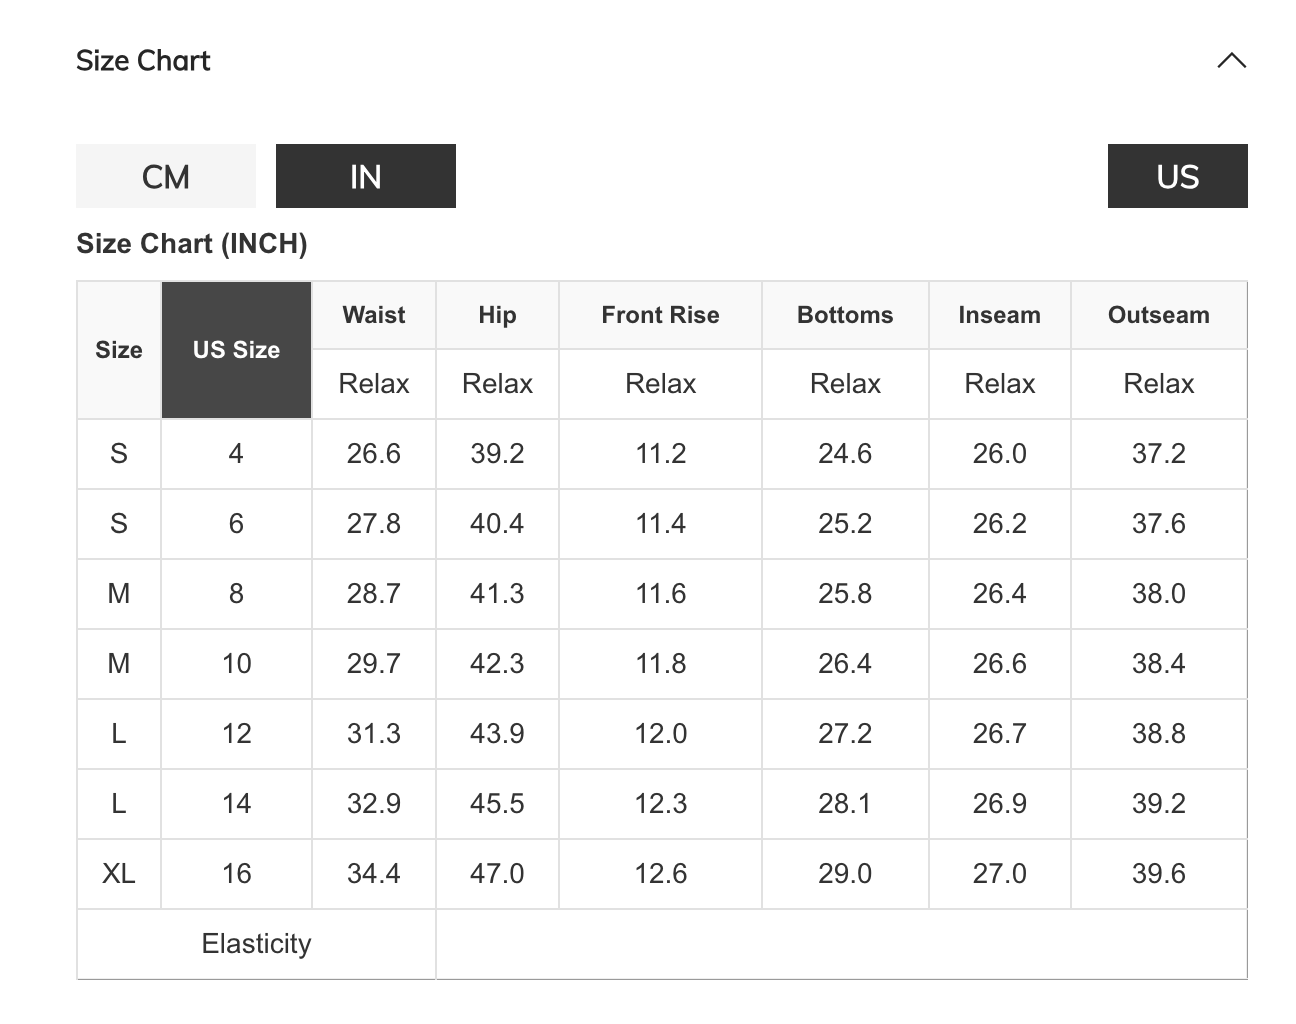Click the Size Chart heading
This screenshot has height=1024, width=1296.
tap(143, 61)
